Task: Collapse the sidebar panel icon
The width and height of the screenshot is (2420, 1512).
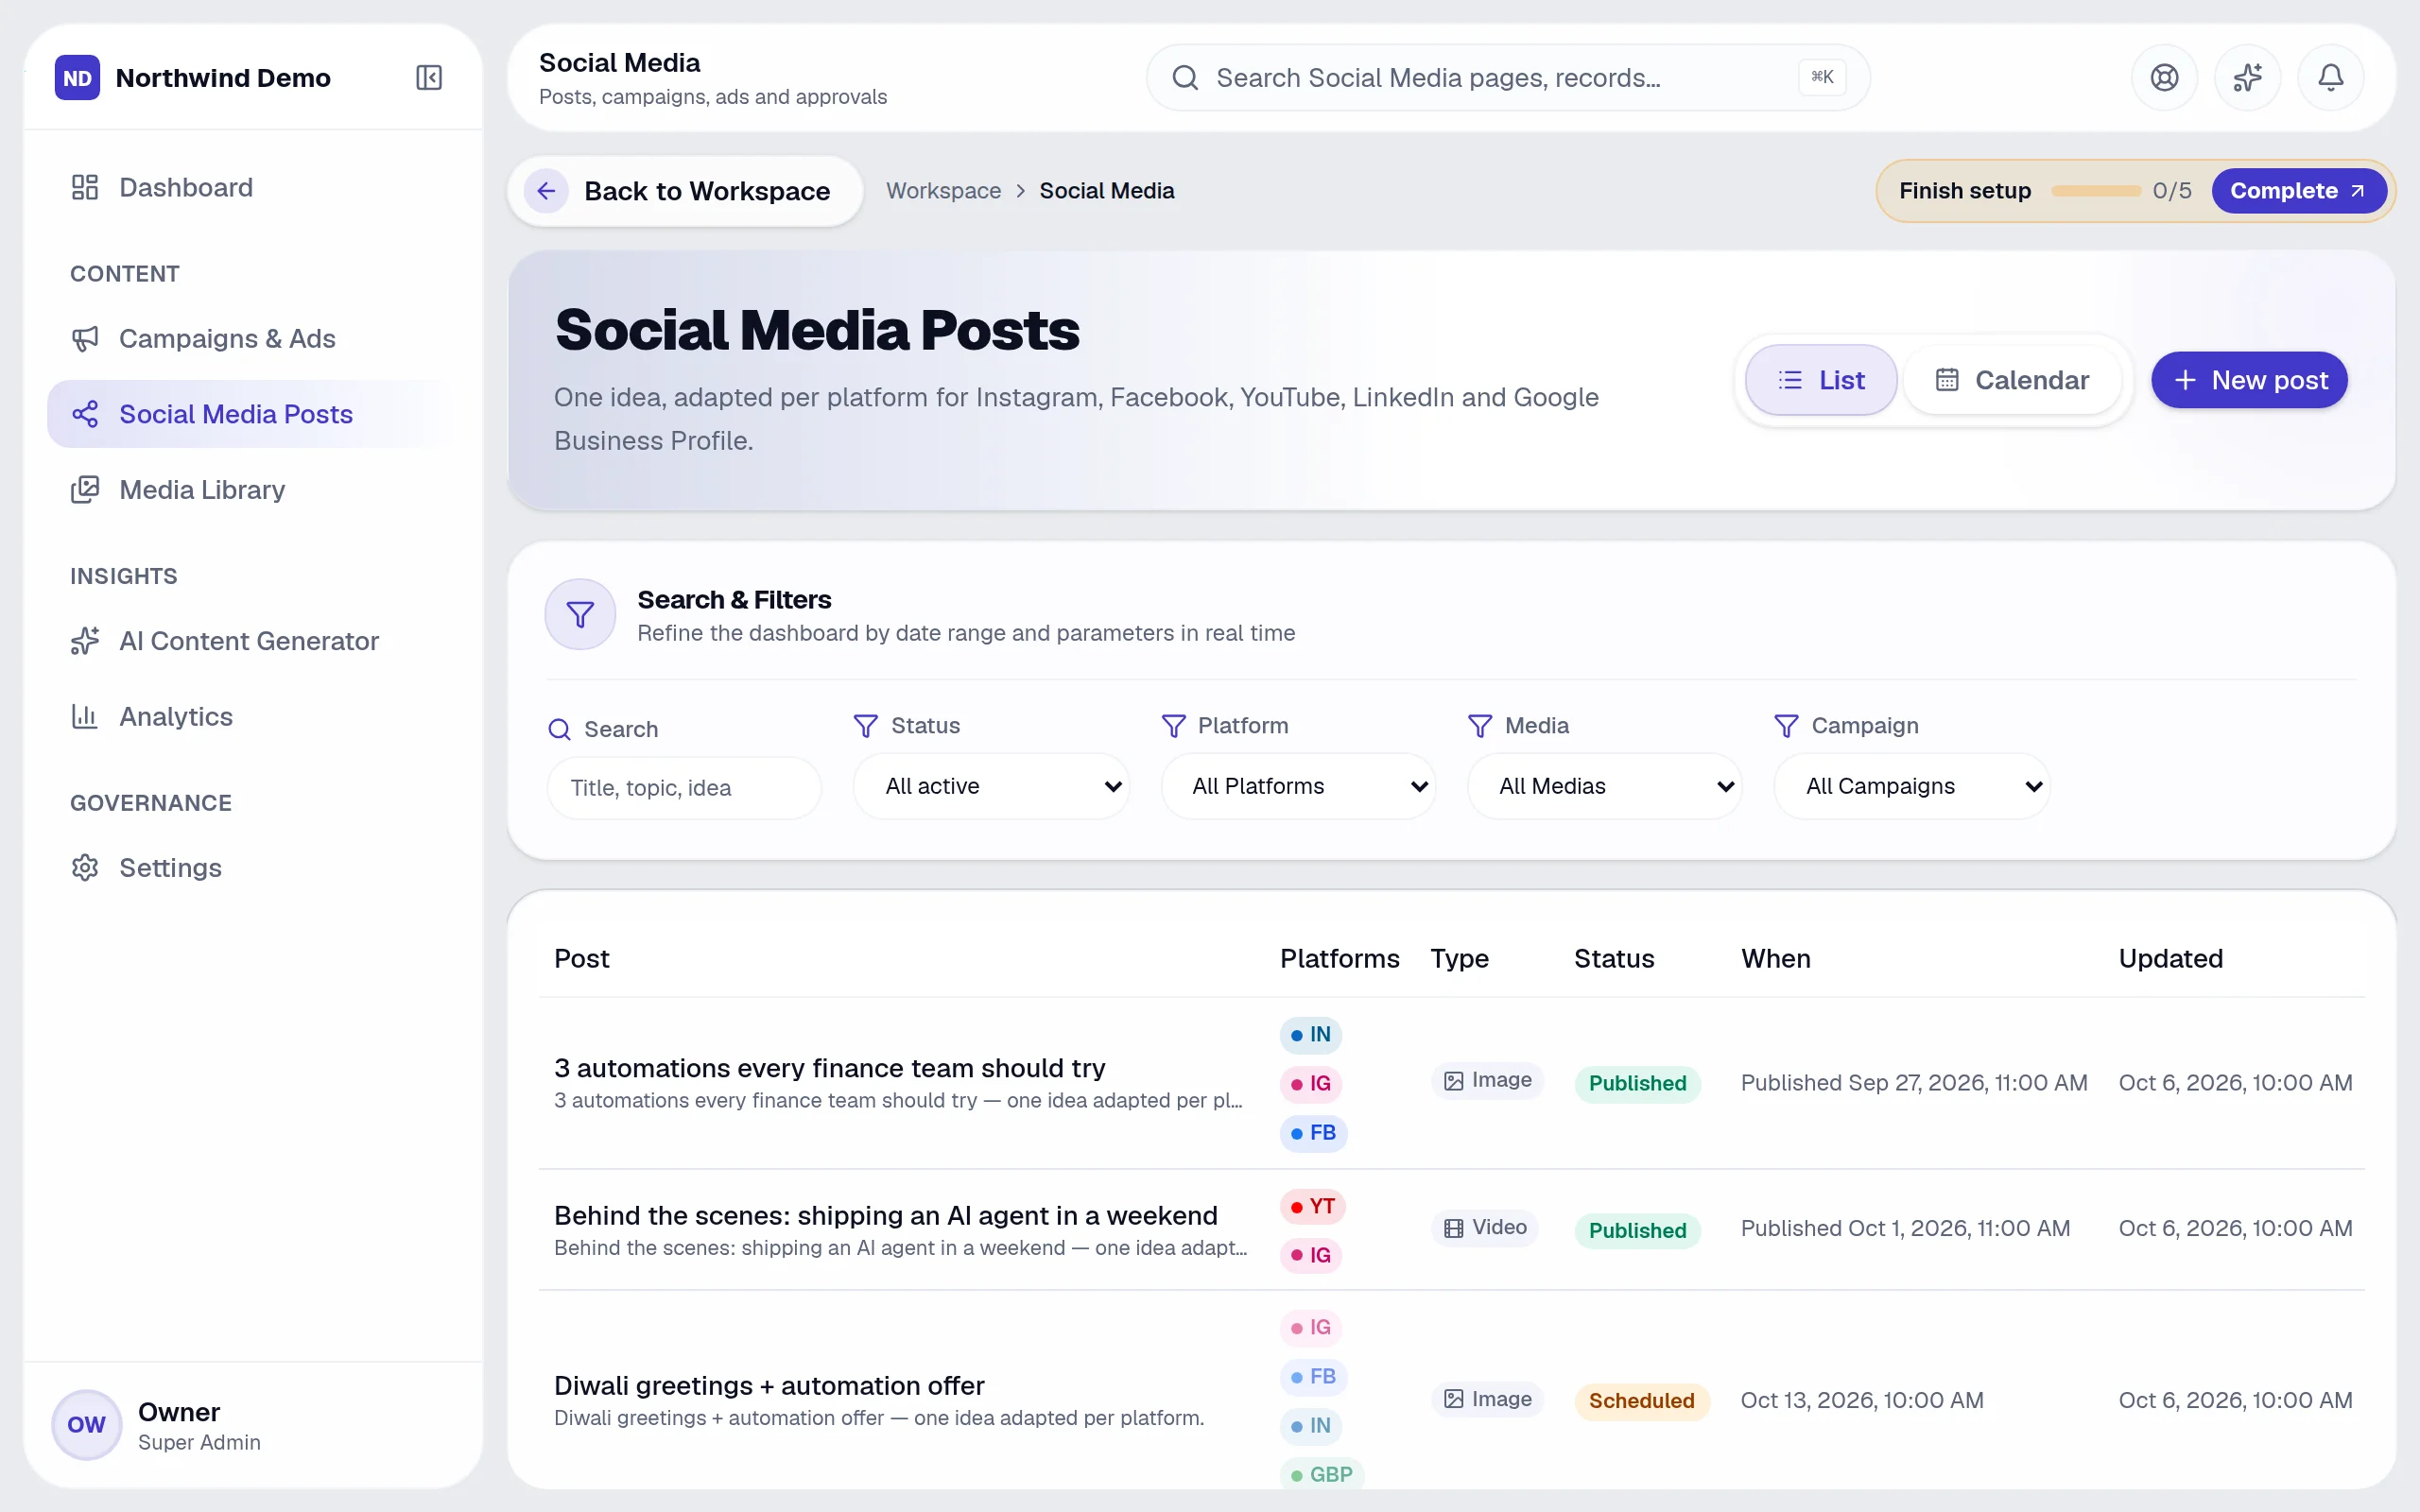Action: pyautogui.click(x=429, y=77)
